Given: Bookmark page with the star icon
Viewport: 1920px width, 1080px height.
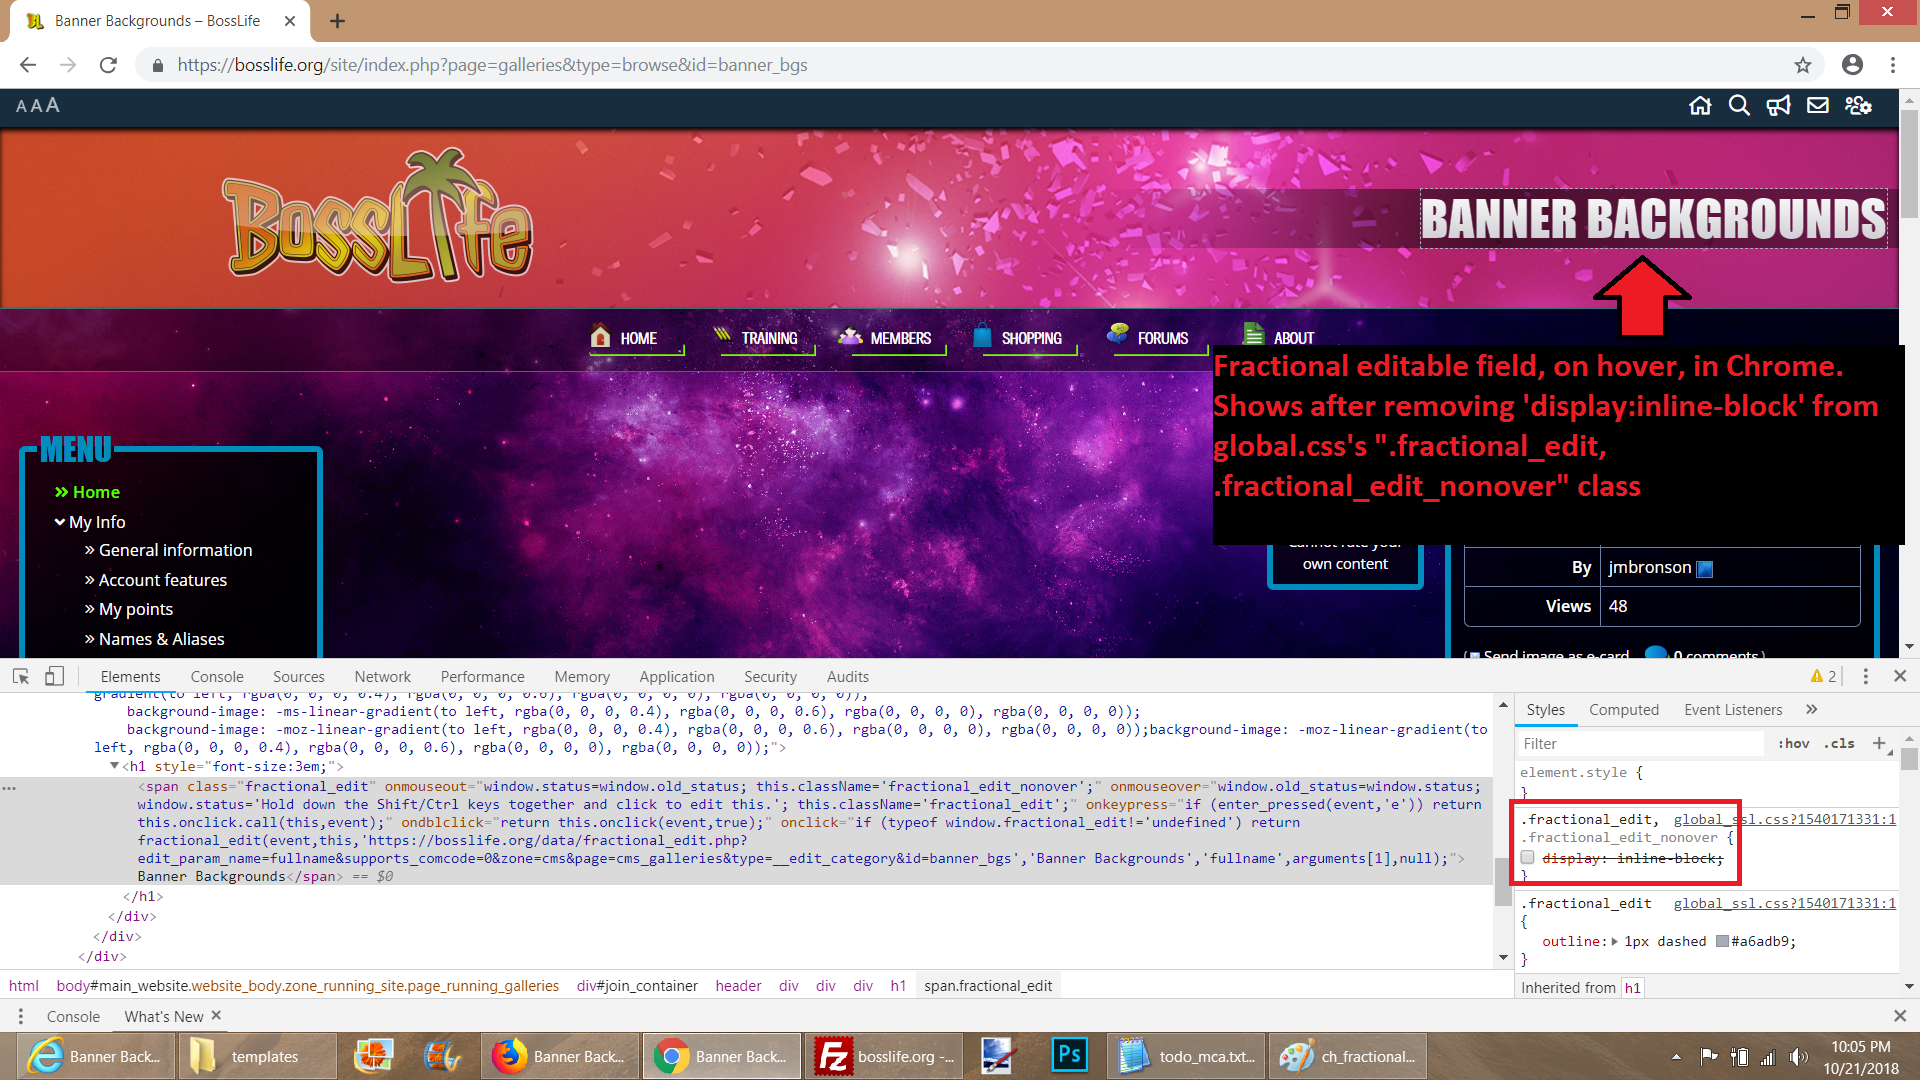Looking at the screenshot, I should tap(1802, 65).
